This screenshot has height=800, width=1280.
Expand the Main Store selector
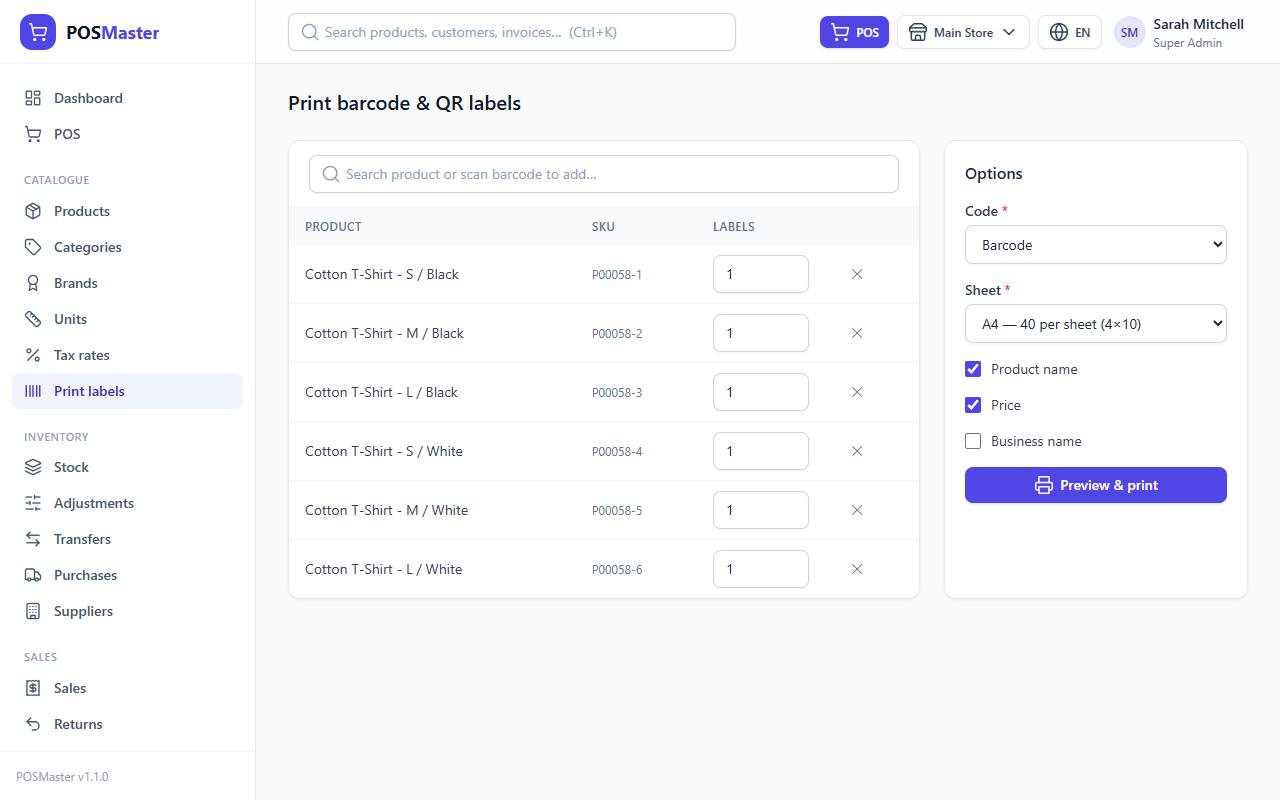coord(963,32)
